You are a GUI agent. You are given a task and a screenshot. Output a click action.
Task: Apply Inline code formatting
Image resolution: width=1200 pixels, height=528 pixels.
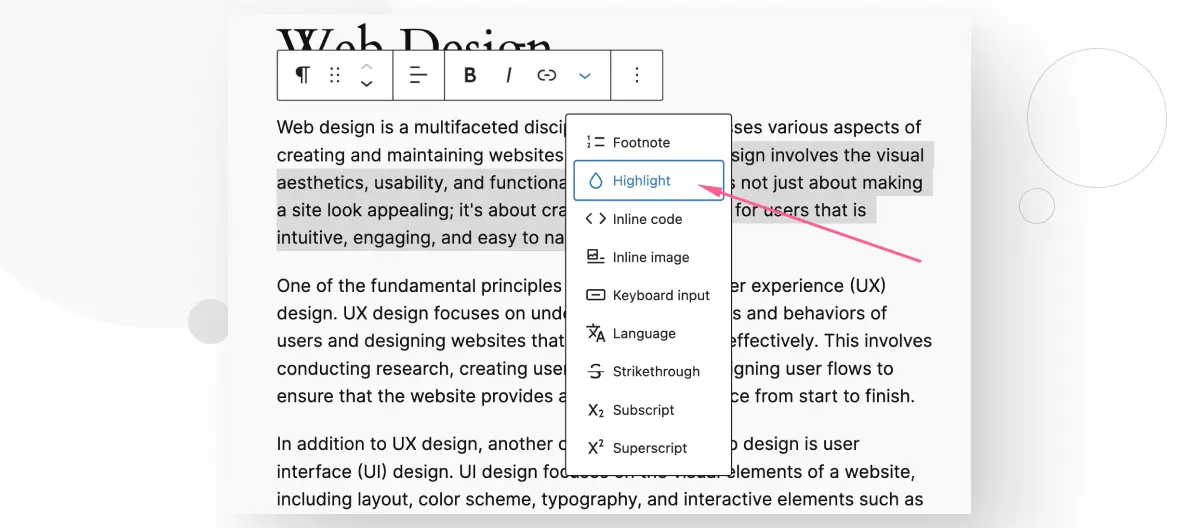point(648,219)
